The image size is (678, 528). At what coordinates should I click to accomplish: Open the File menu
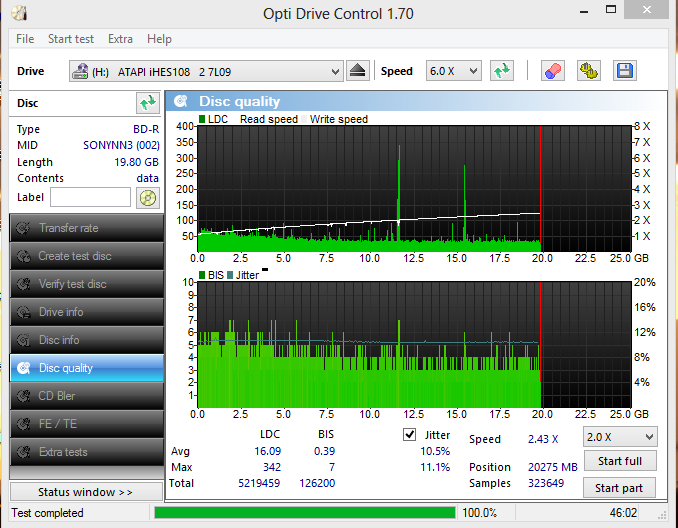(x=25, y=39)
